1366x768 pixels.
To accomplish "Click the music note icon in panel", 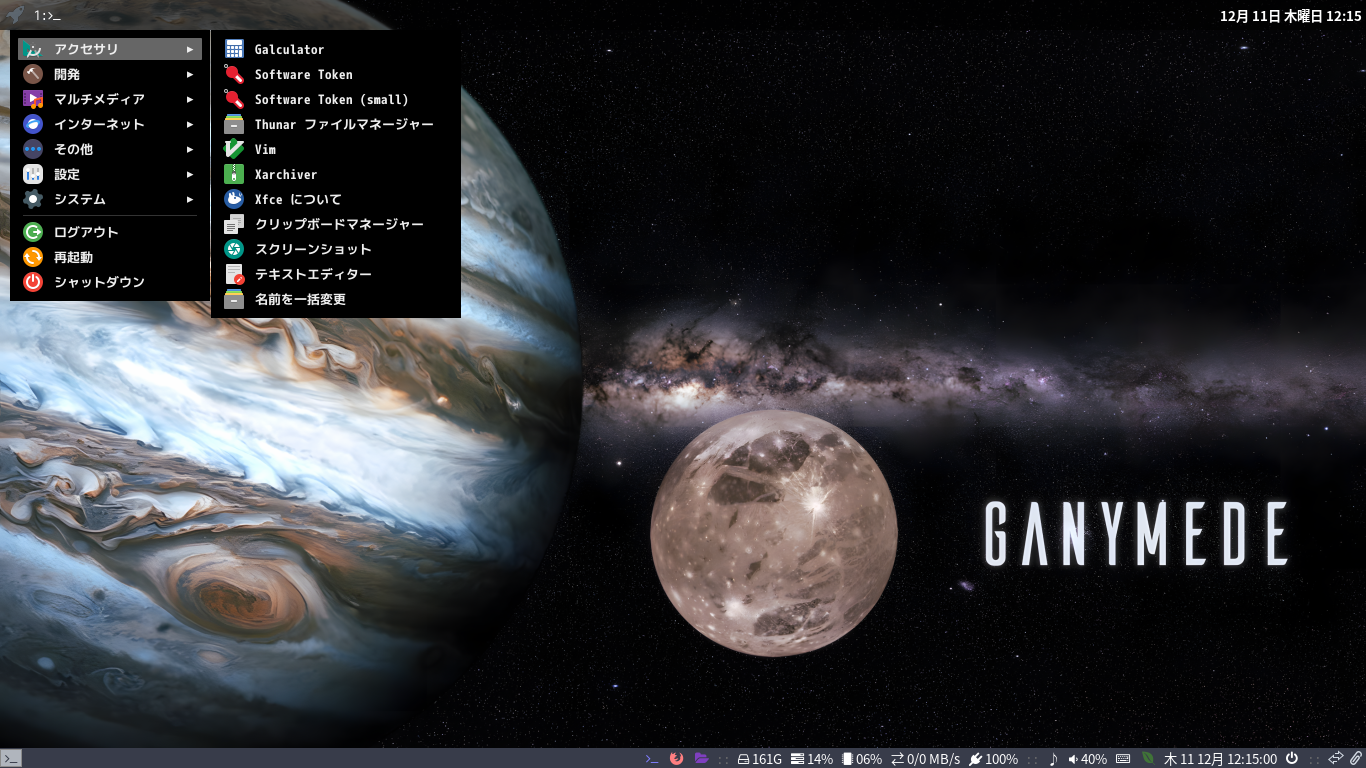I will (1053, 759).
